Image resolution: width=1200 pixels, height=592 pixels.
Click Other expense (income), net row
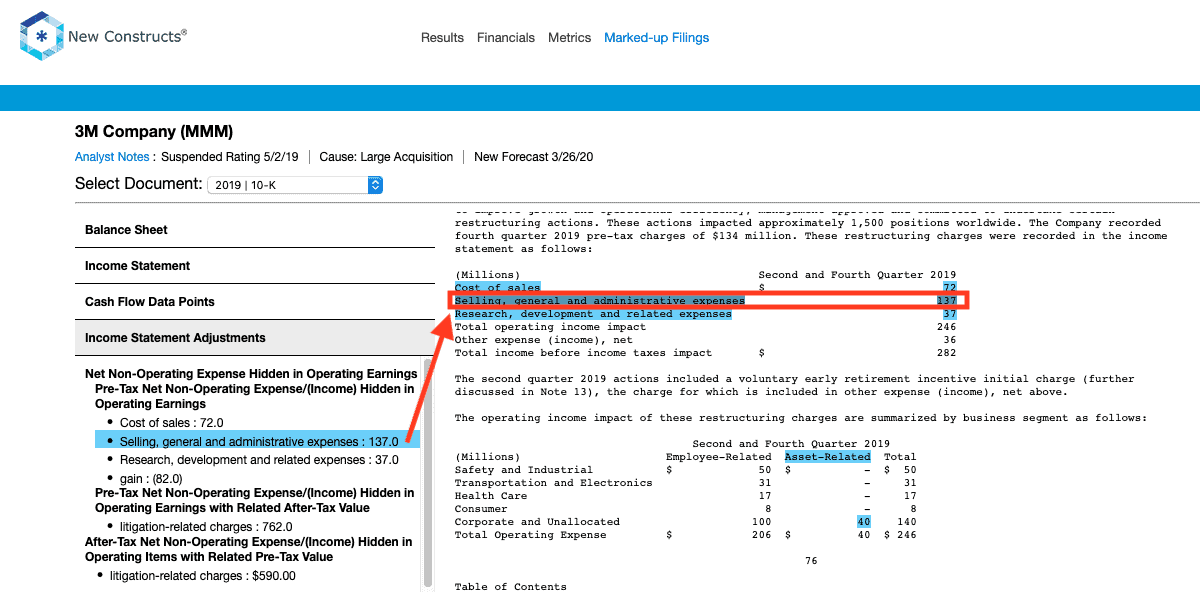pos(706,340)
